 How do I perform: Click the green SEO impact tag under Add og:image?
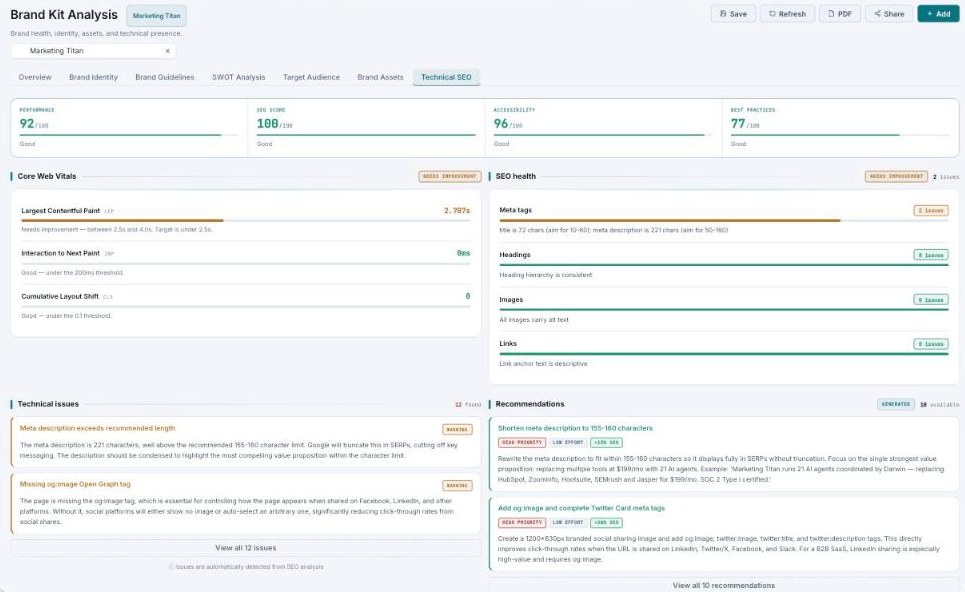tap(606, 522)
